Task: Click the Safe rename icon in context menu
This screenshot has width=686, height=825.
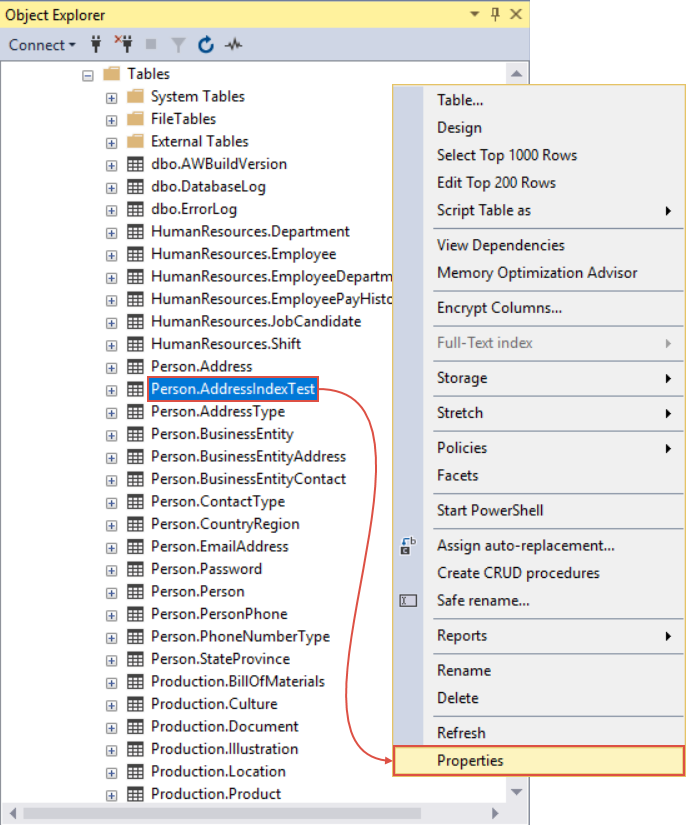Action: pyautogui.click(x=408, y=600)
